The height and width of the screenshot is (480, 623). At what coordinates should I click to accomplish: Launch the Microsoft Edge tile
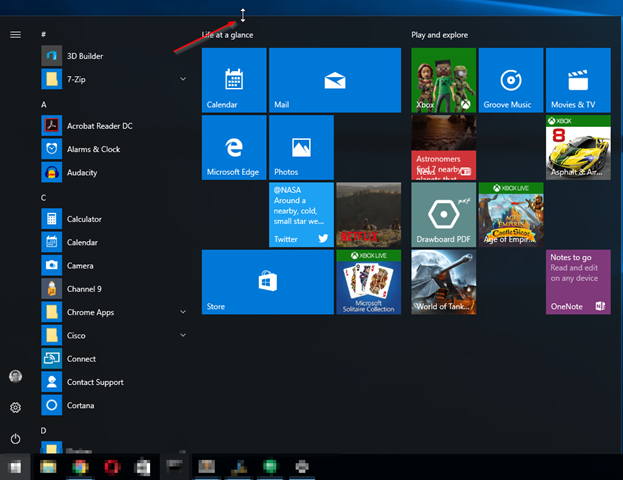tap(234, 147)
